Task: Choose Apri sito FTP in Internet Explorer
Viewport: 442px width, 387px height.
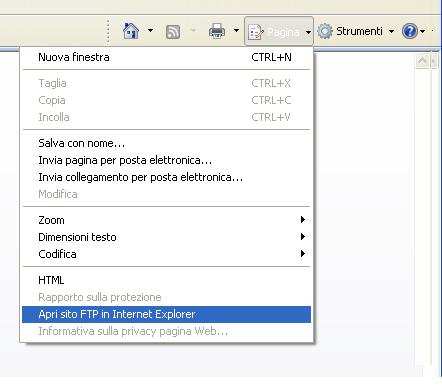Action: point(166,314)
